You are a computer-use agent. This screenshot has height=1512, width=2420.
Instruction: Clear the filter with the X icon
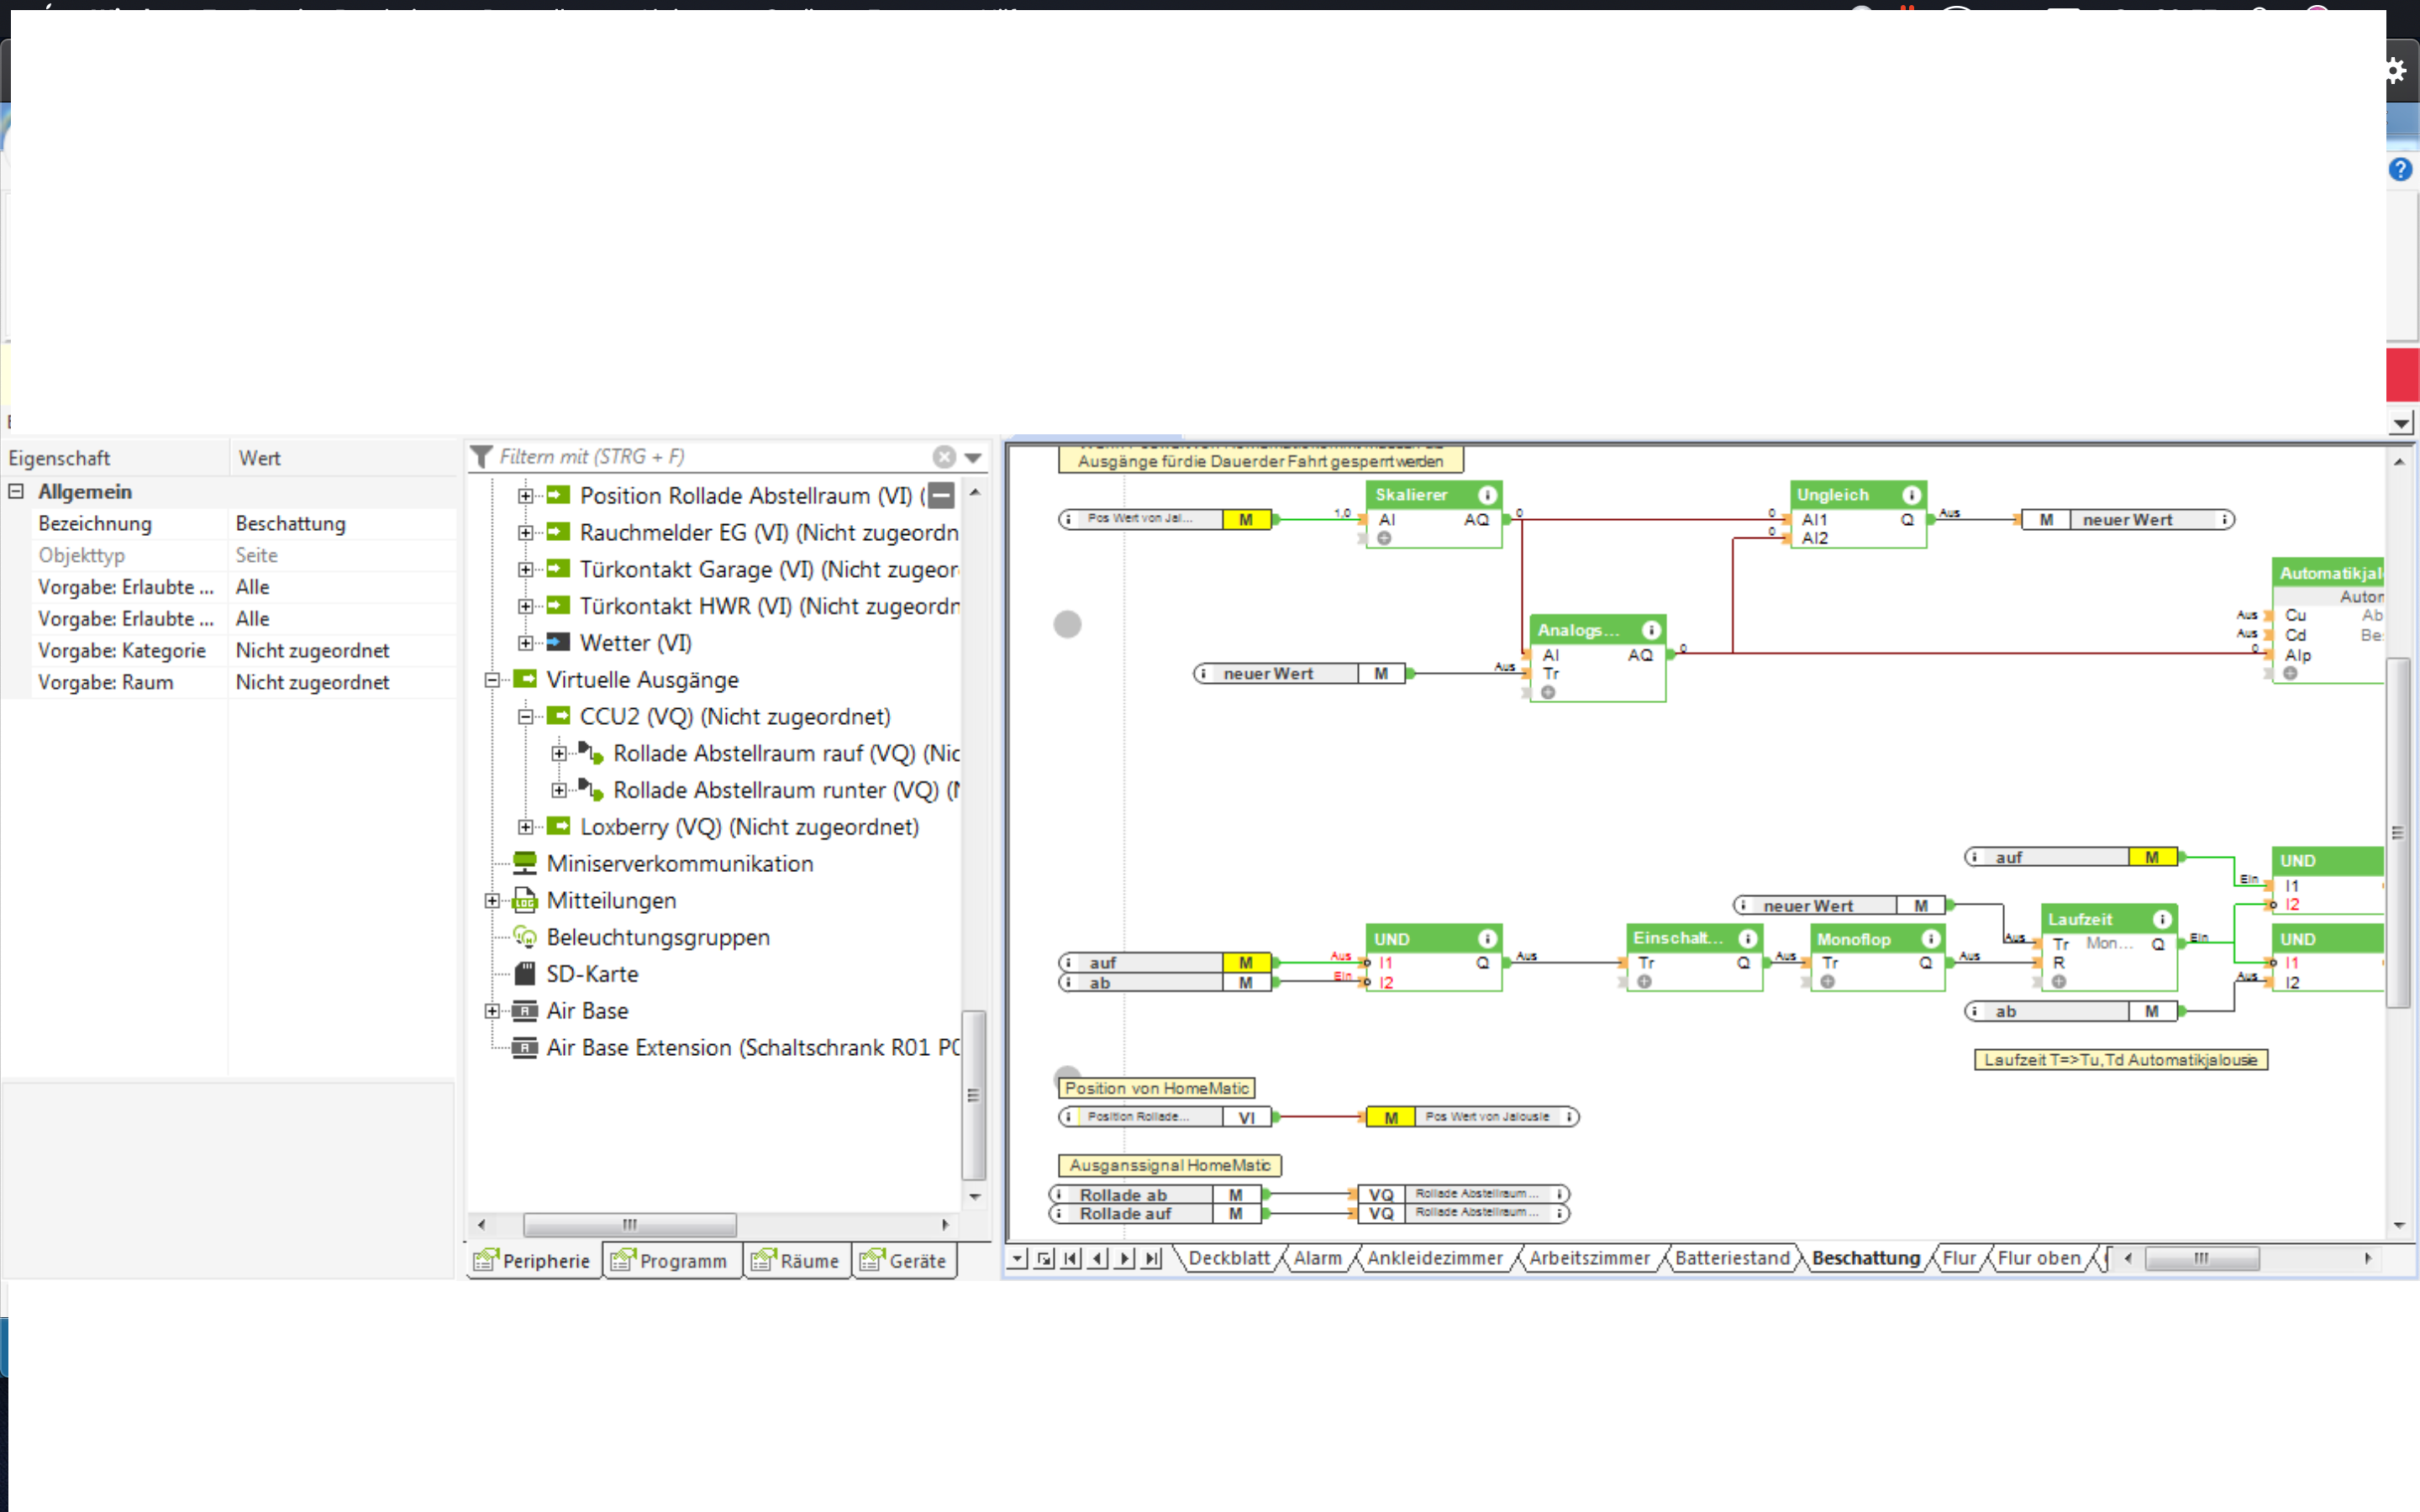[943, 457]
